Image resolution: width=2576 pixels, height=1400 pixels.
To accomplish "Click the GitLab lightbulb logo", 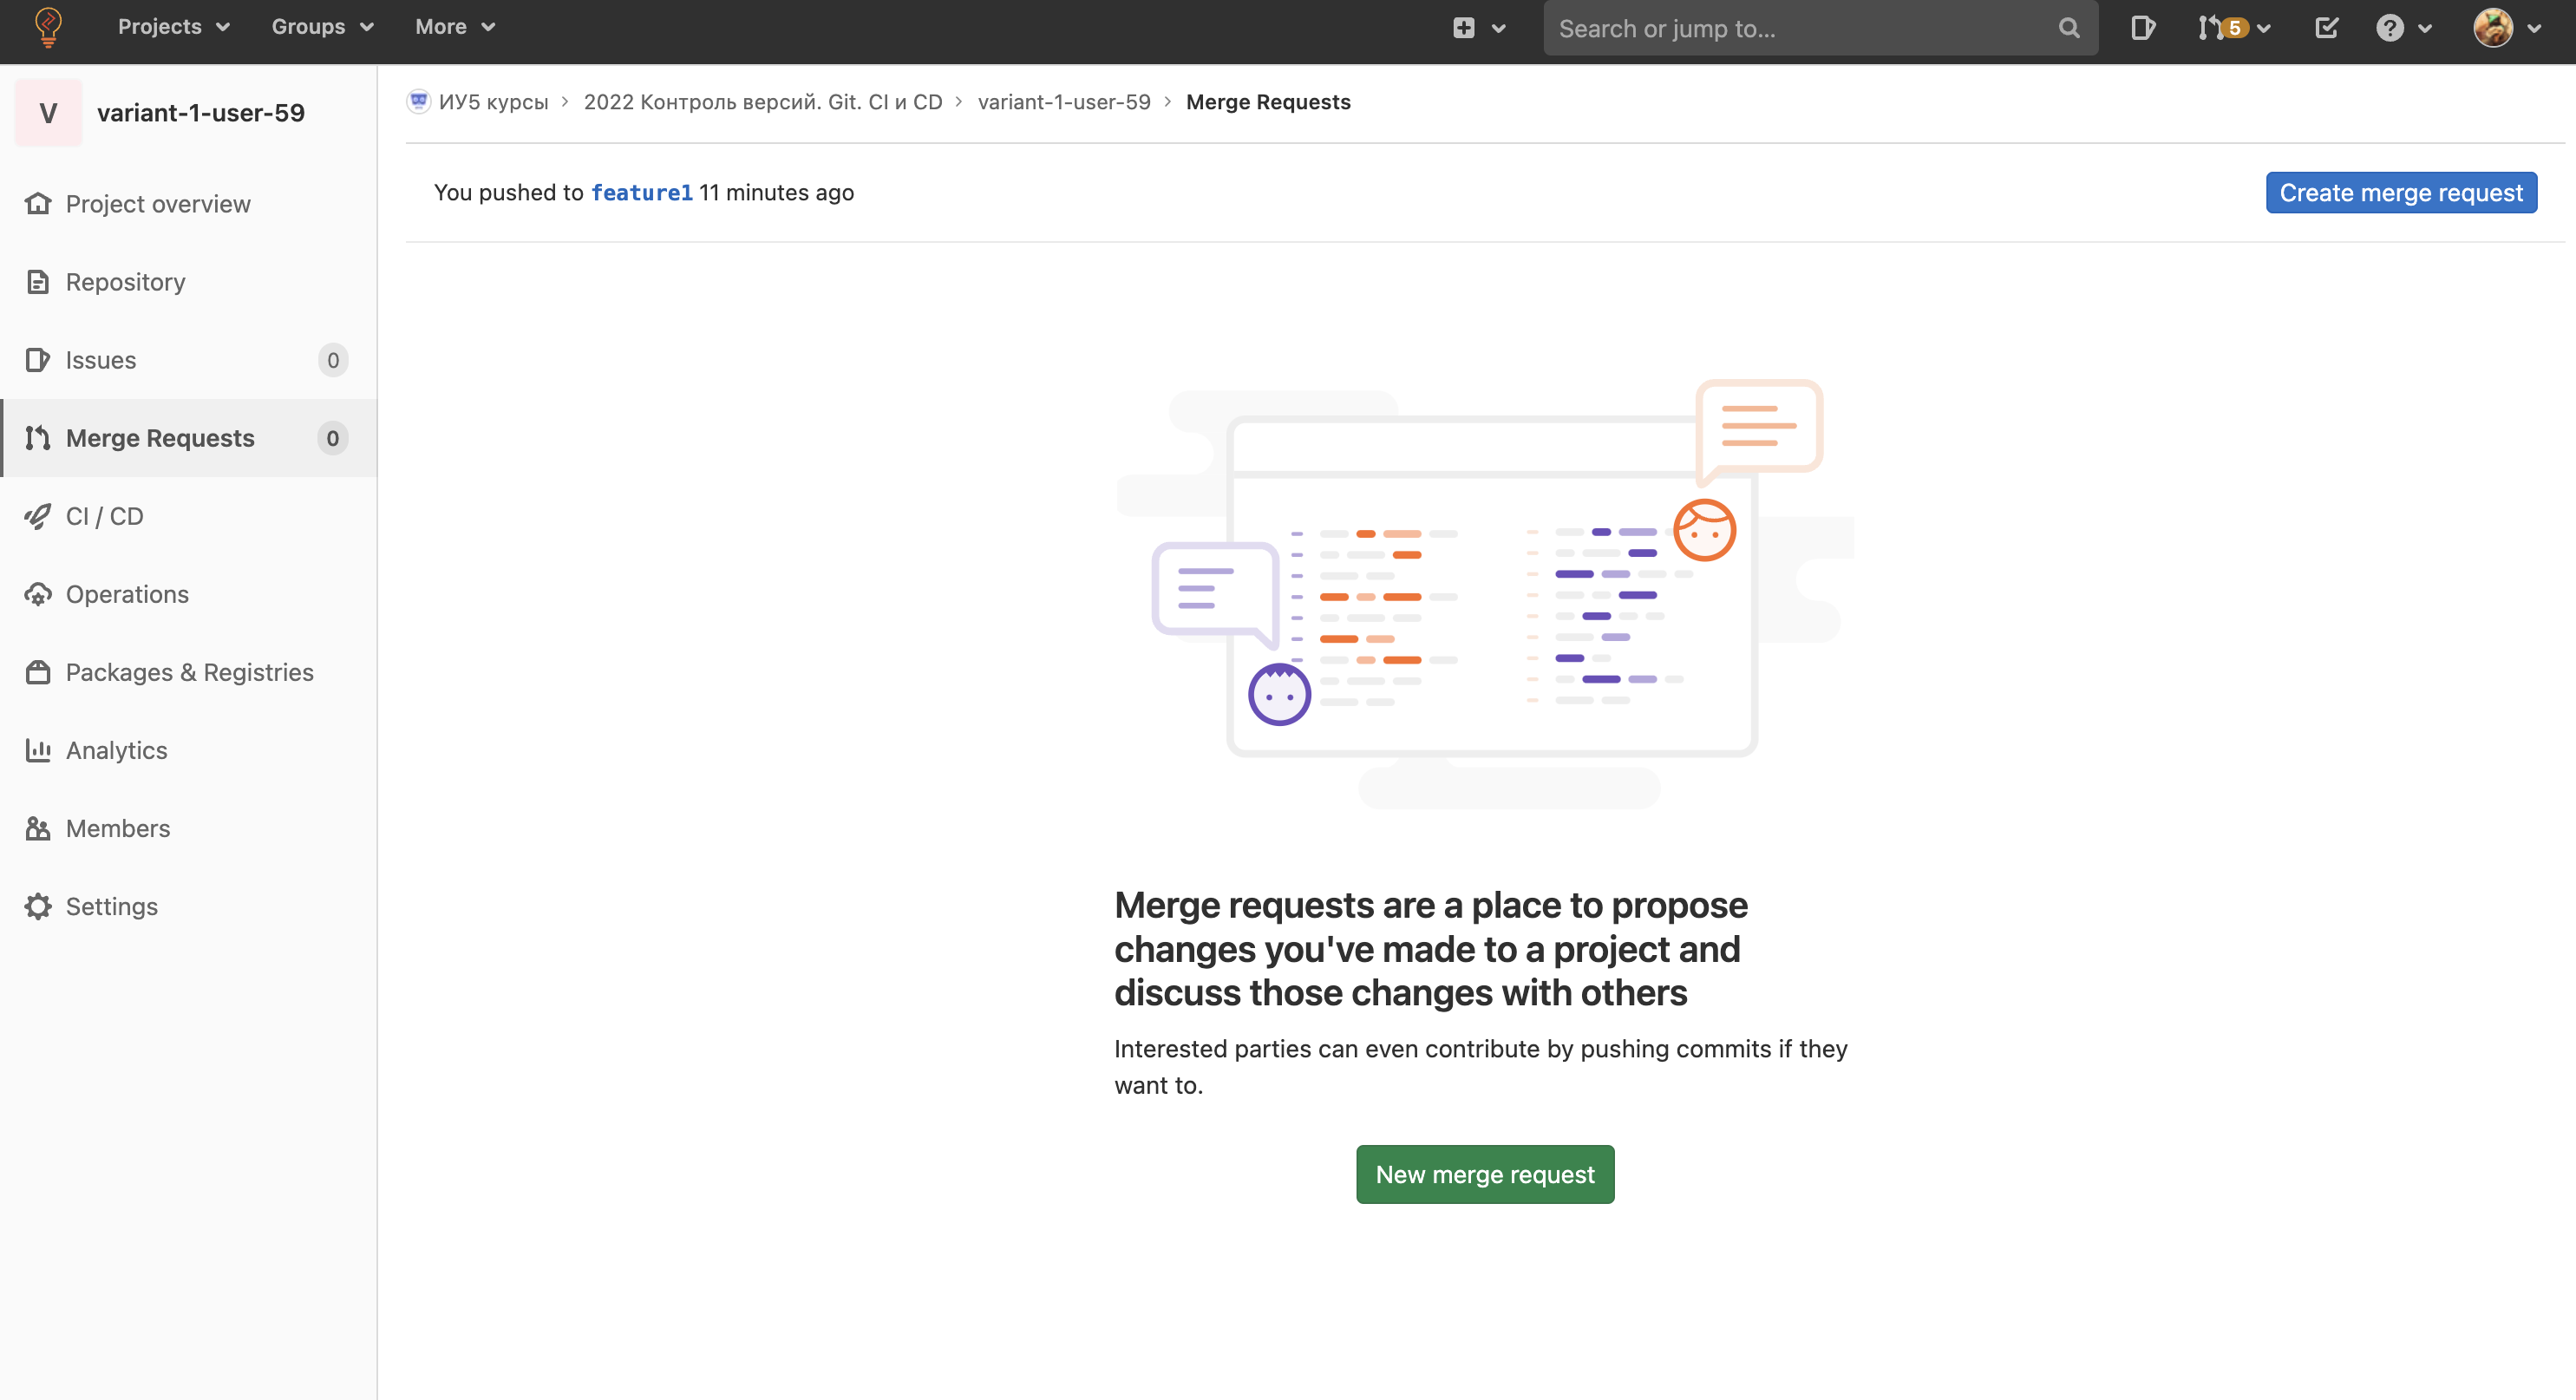I will pyautogui.click(x=48, y=27).
